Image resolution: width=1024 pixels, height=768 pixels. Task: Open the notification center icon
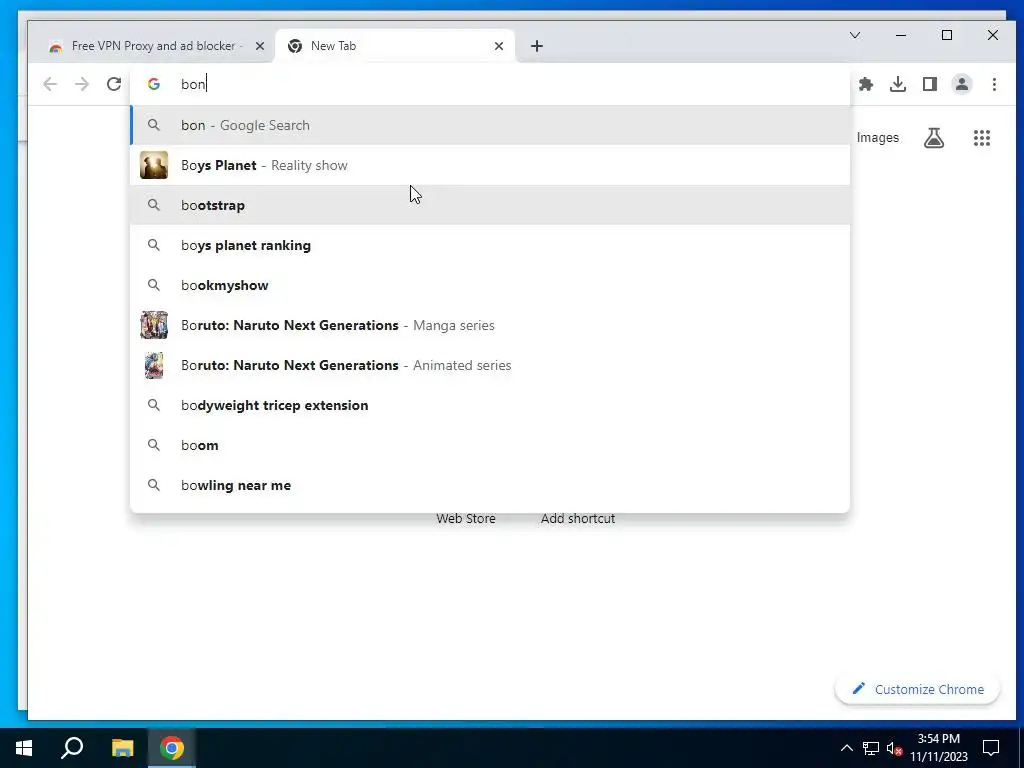coord(991,748)
